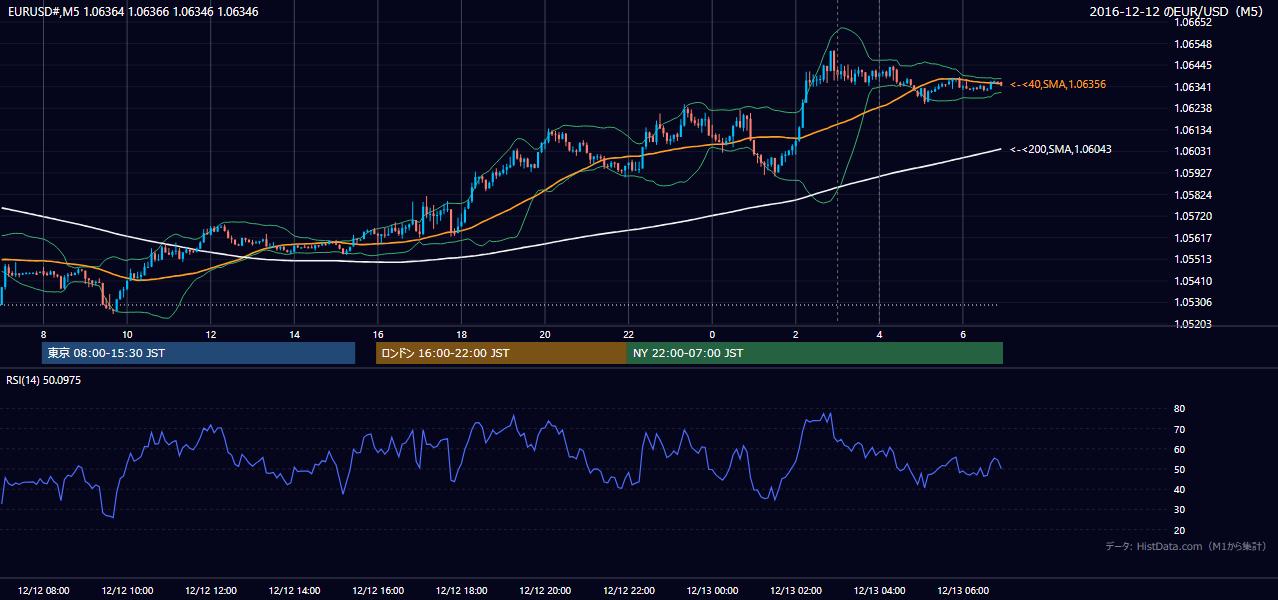Click the 12/13 04:00 time label
Image resolution: width=1278 pixels, height=600 pixels.
(x=880, y=591)
